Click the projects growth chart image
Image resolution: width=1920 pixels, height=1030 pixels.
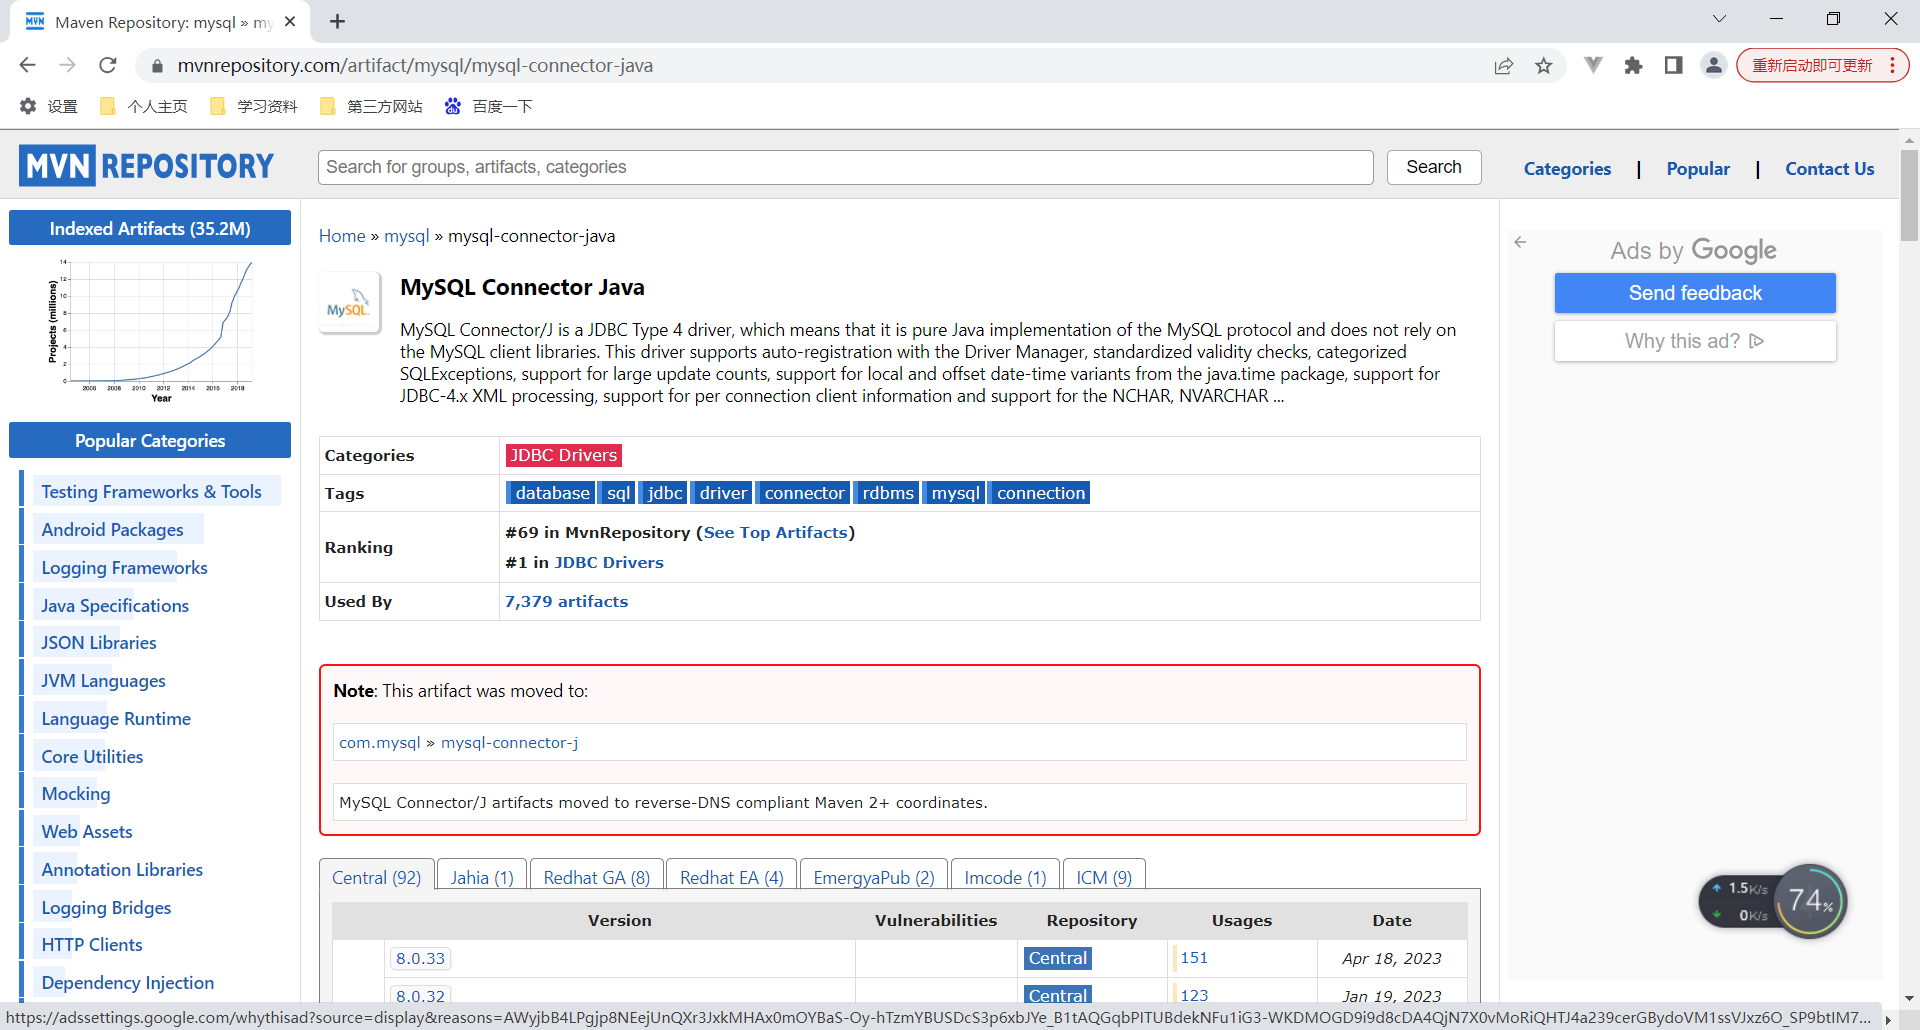(x=150, y=330)
